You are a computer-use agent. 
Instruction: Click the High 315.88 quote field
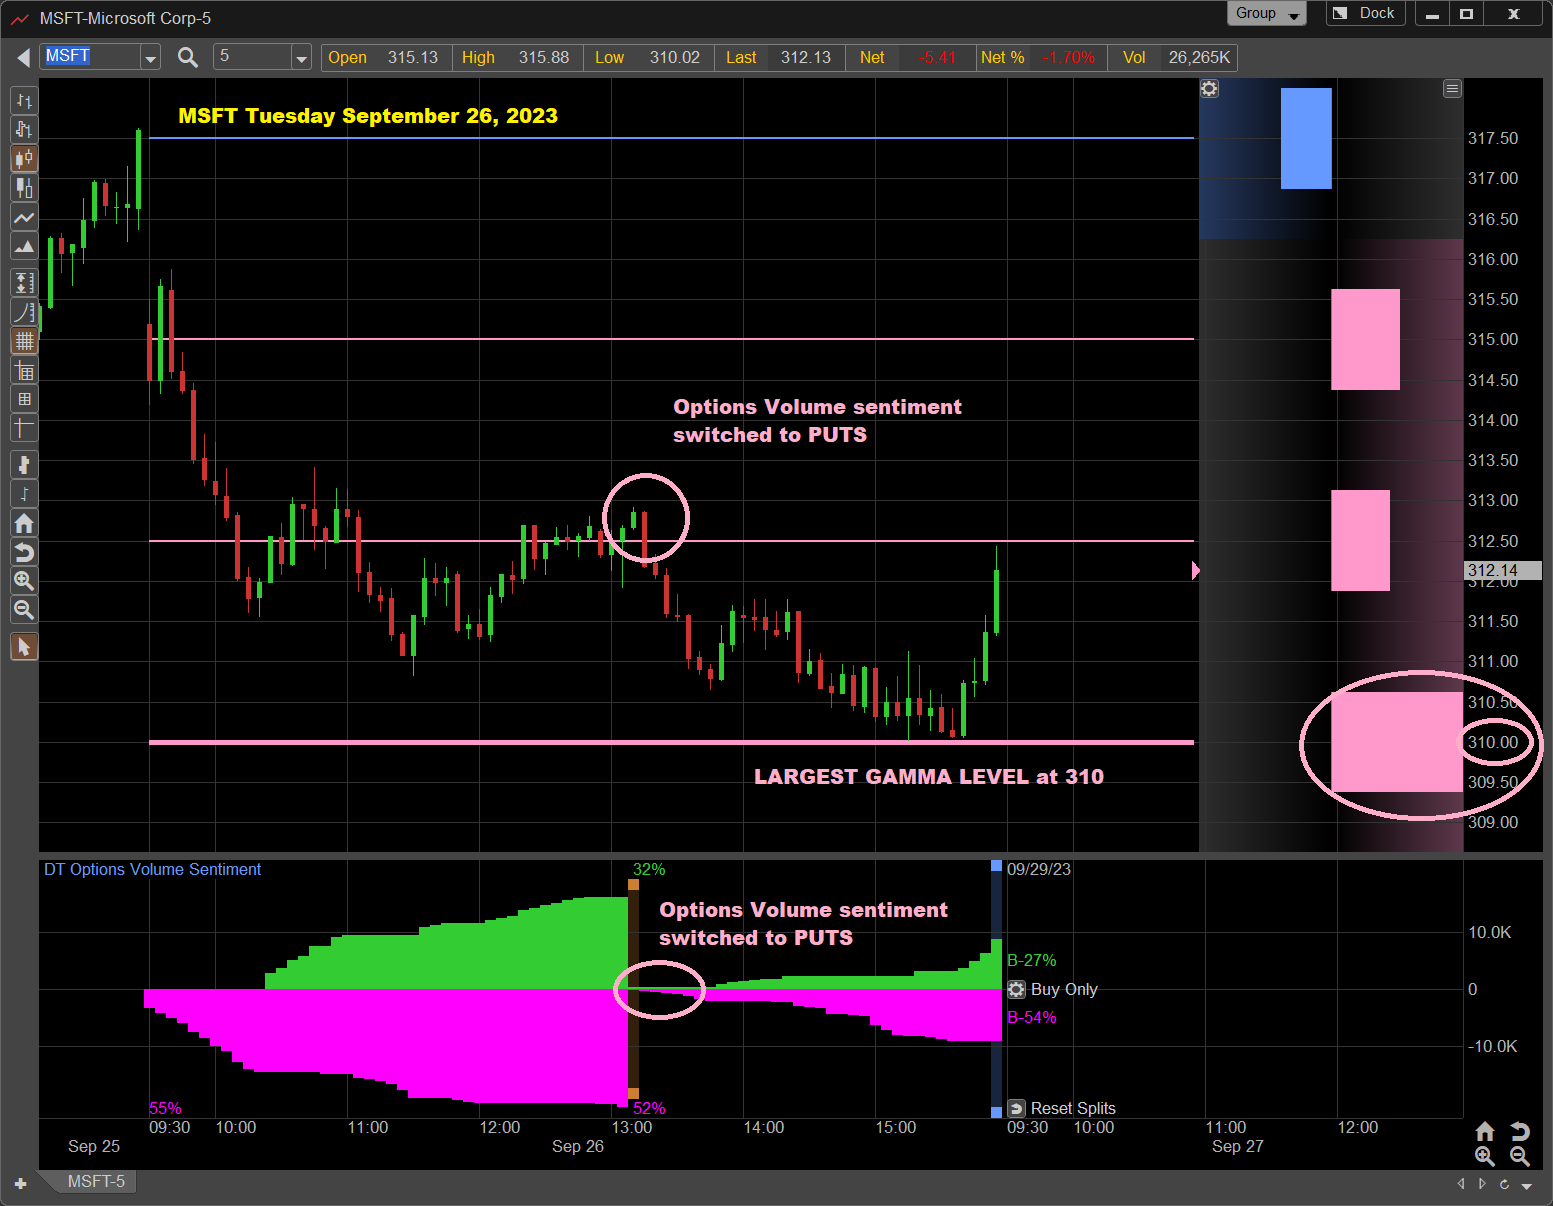pos(517,58)
